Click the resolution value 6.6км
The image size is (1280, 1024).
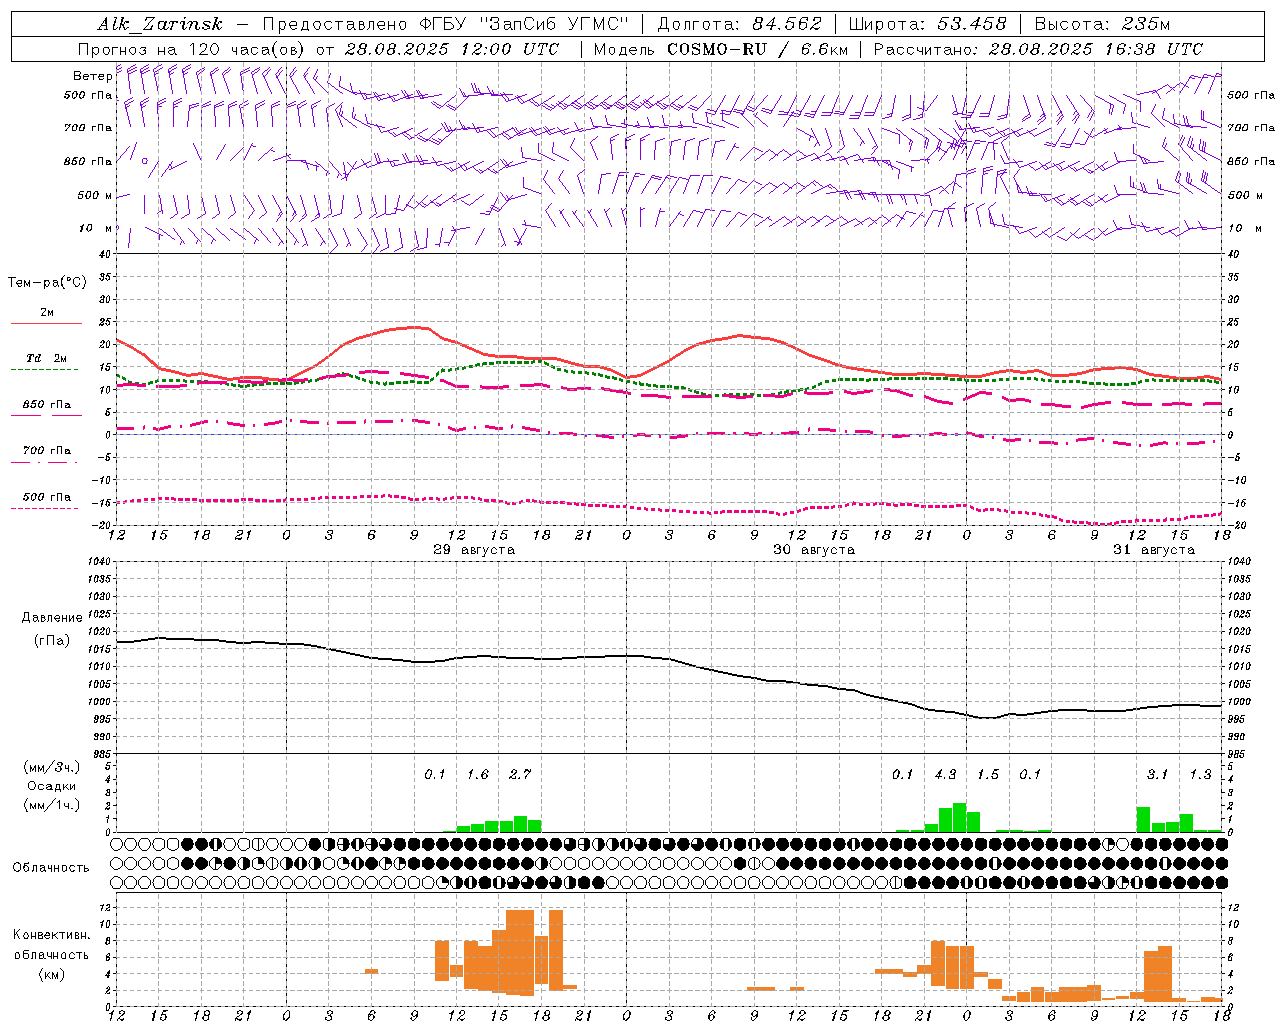(824, 49)
